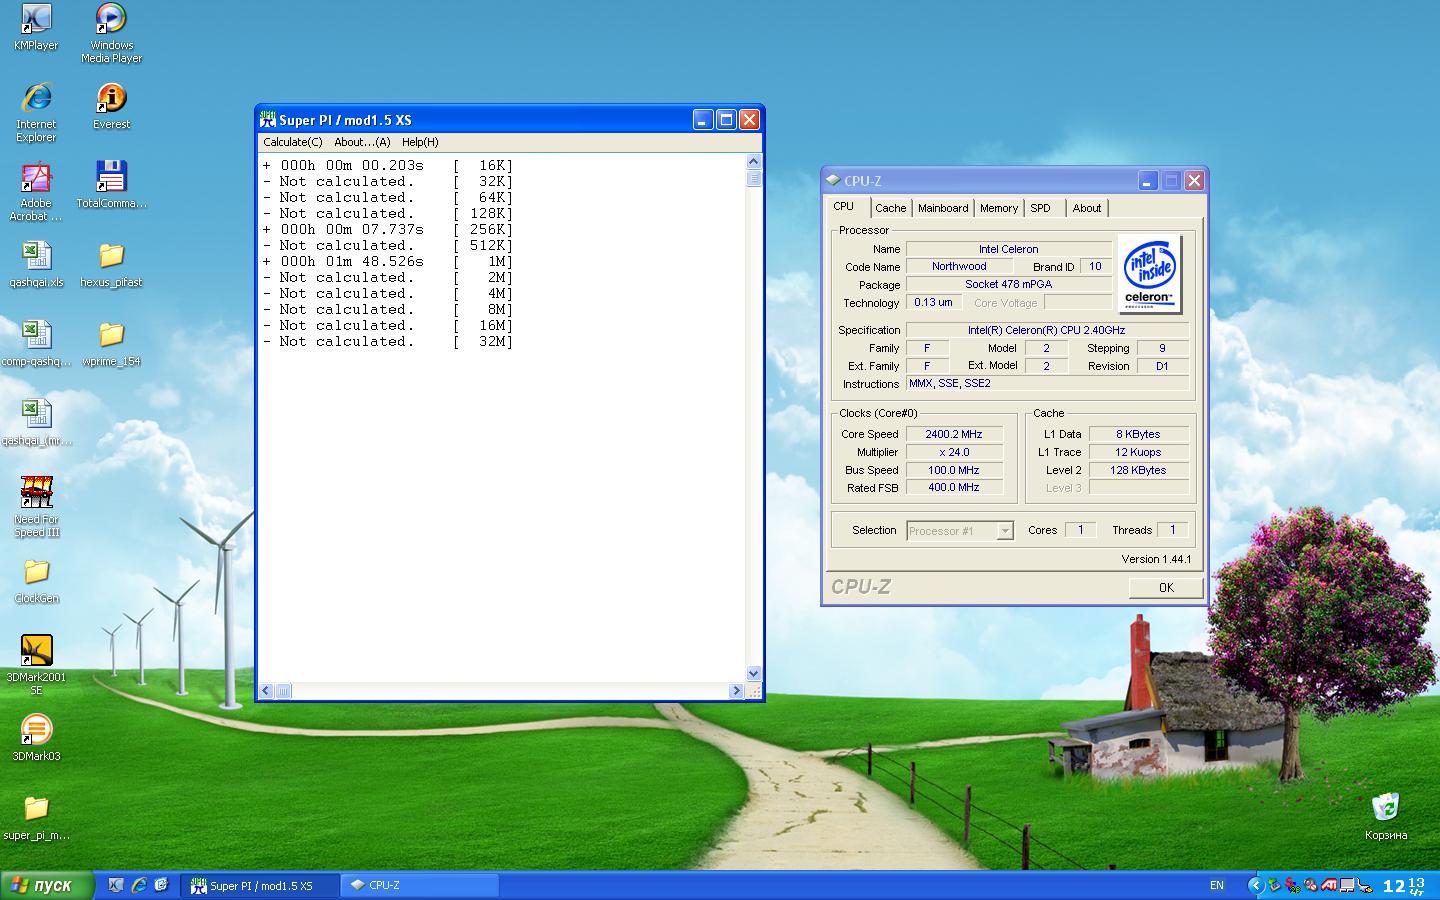The image size is (1440, 900).
Task: Launch Need For Speed III icon
Action: [36, 507]
